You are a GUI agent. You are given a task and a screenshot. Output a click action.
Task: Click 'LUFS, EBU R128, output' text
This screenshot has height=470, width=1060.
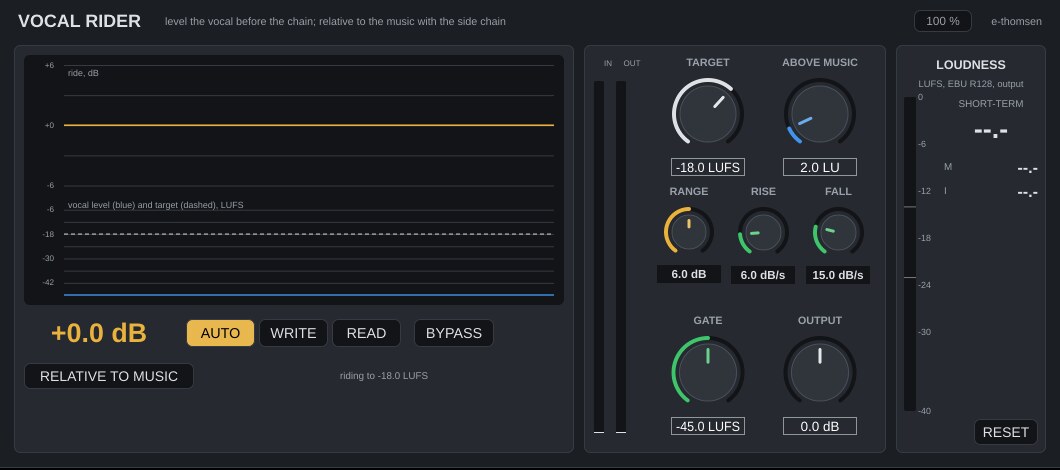point(971,84)
